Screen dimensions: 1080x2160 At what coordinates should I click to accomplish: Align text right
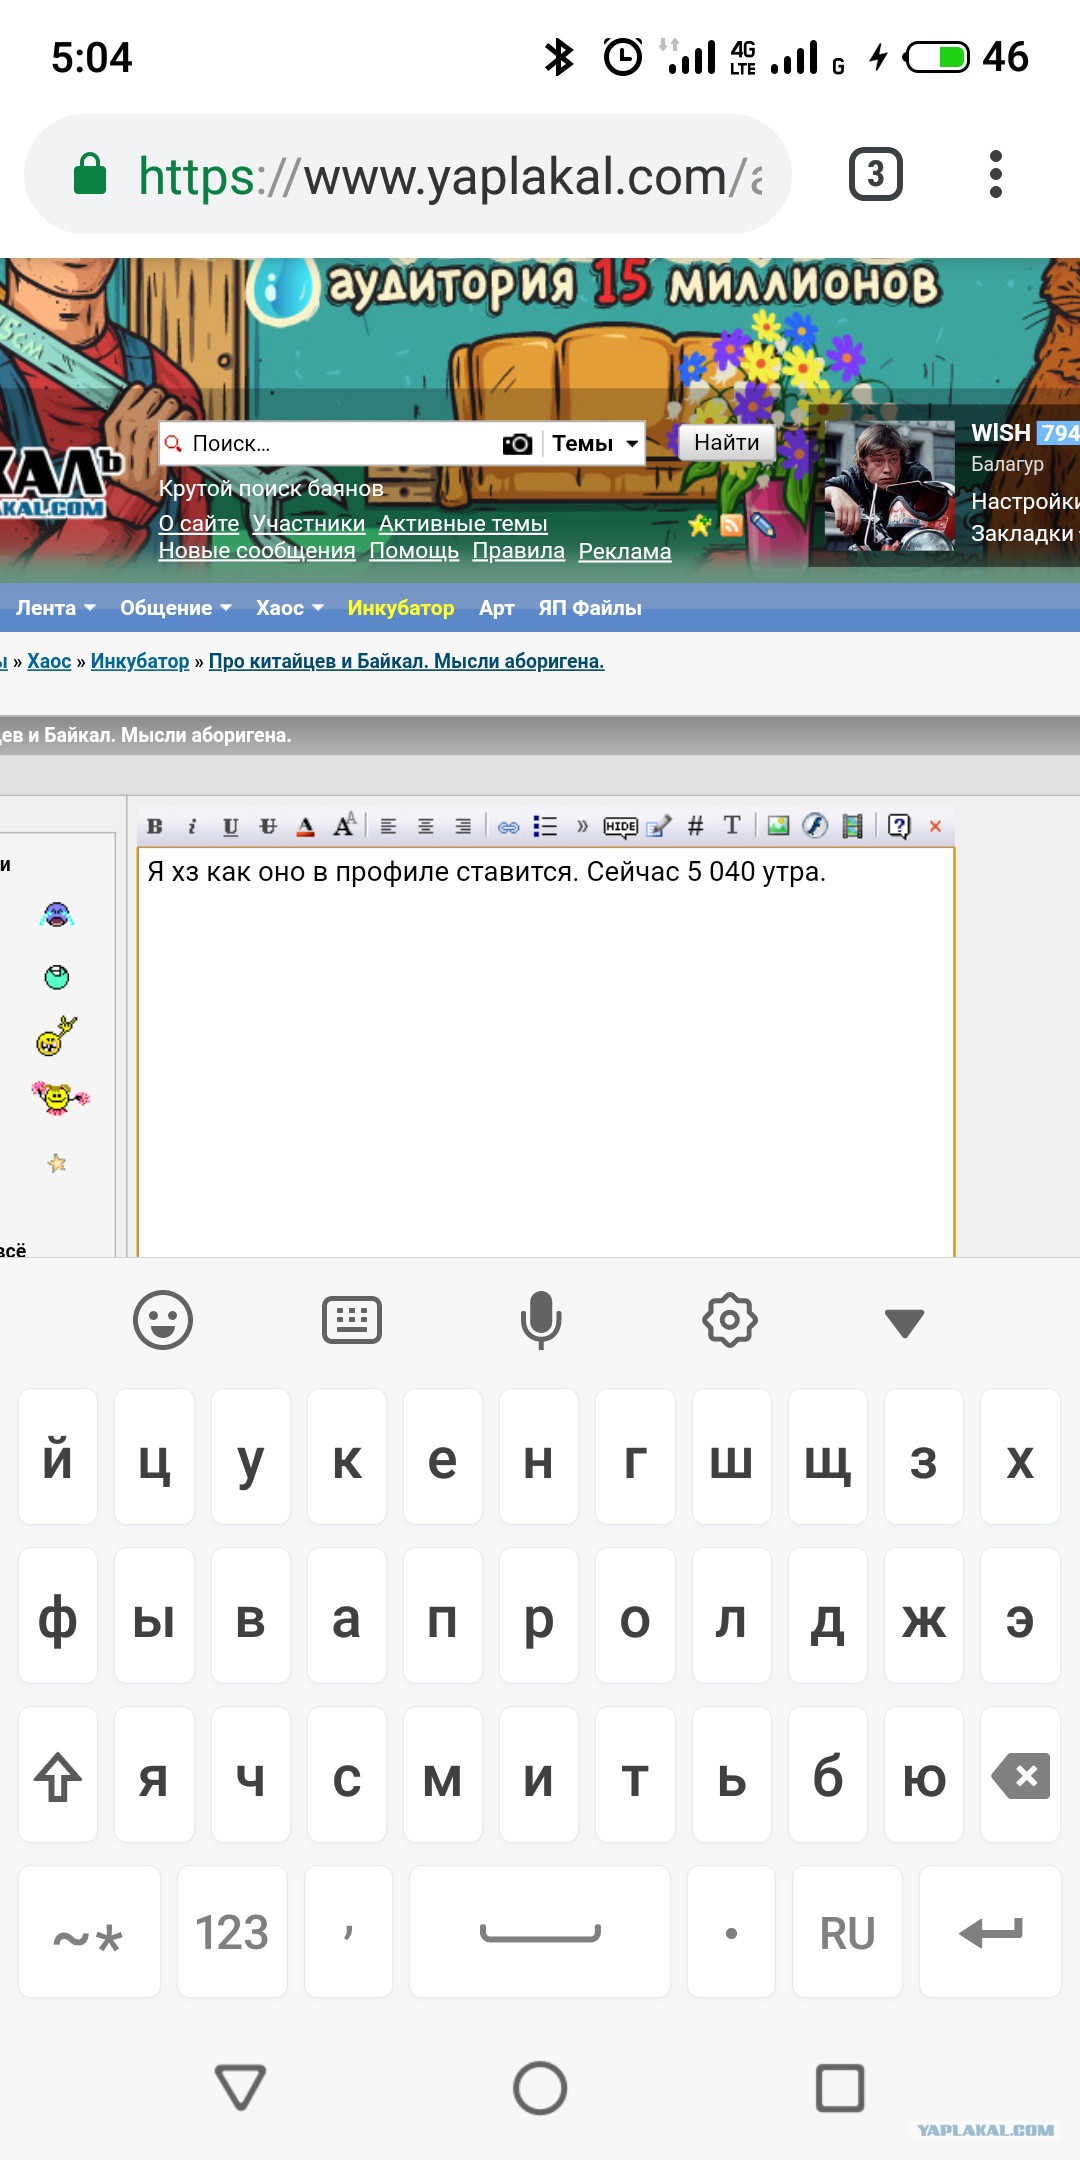463,826
